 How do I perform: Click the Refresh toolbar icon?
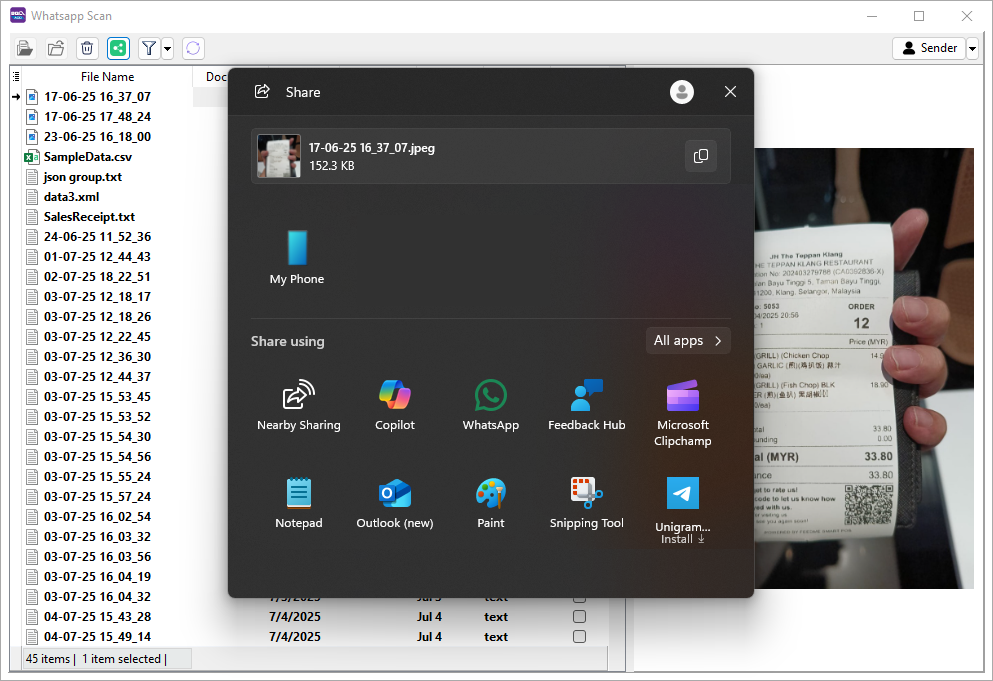193,48
